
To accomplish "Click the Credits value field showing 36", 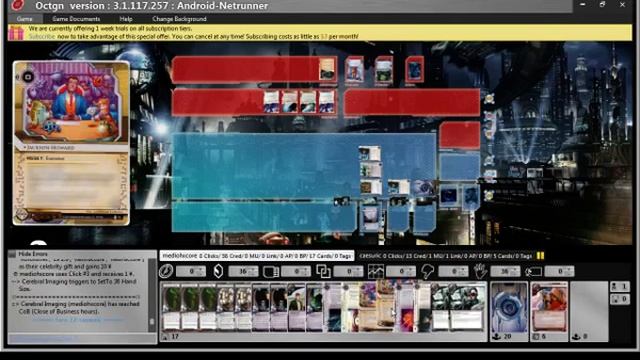I will click(x=243, y=271).
